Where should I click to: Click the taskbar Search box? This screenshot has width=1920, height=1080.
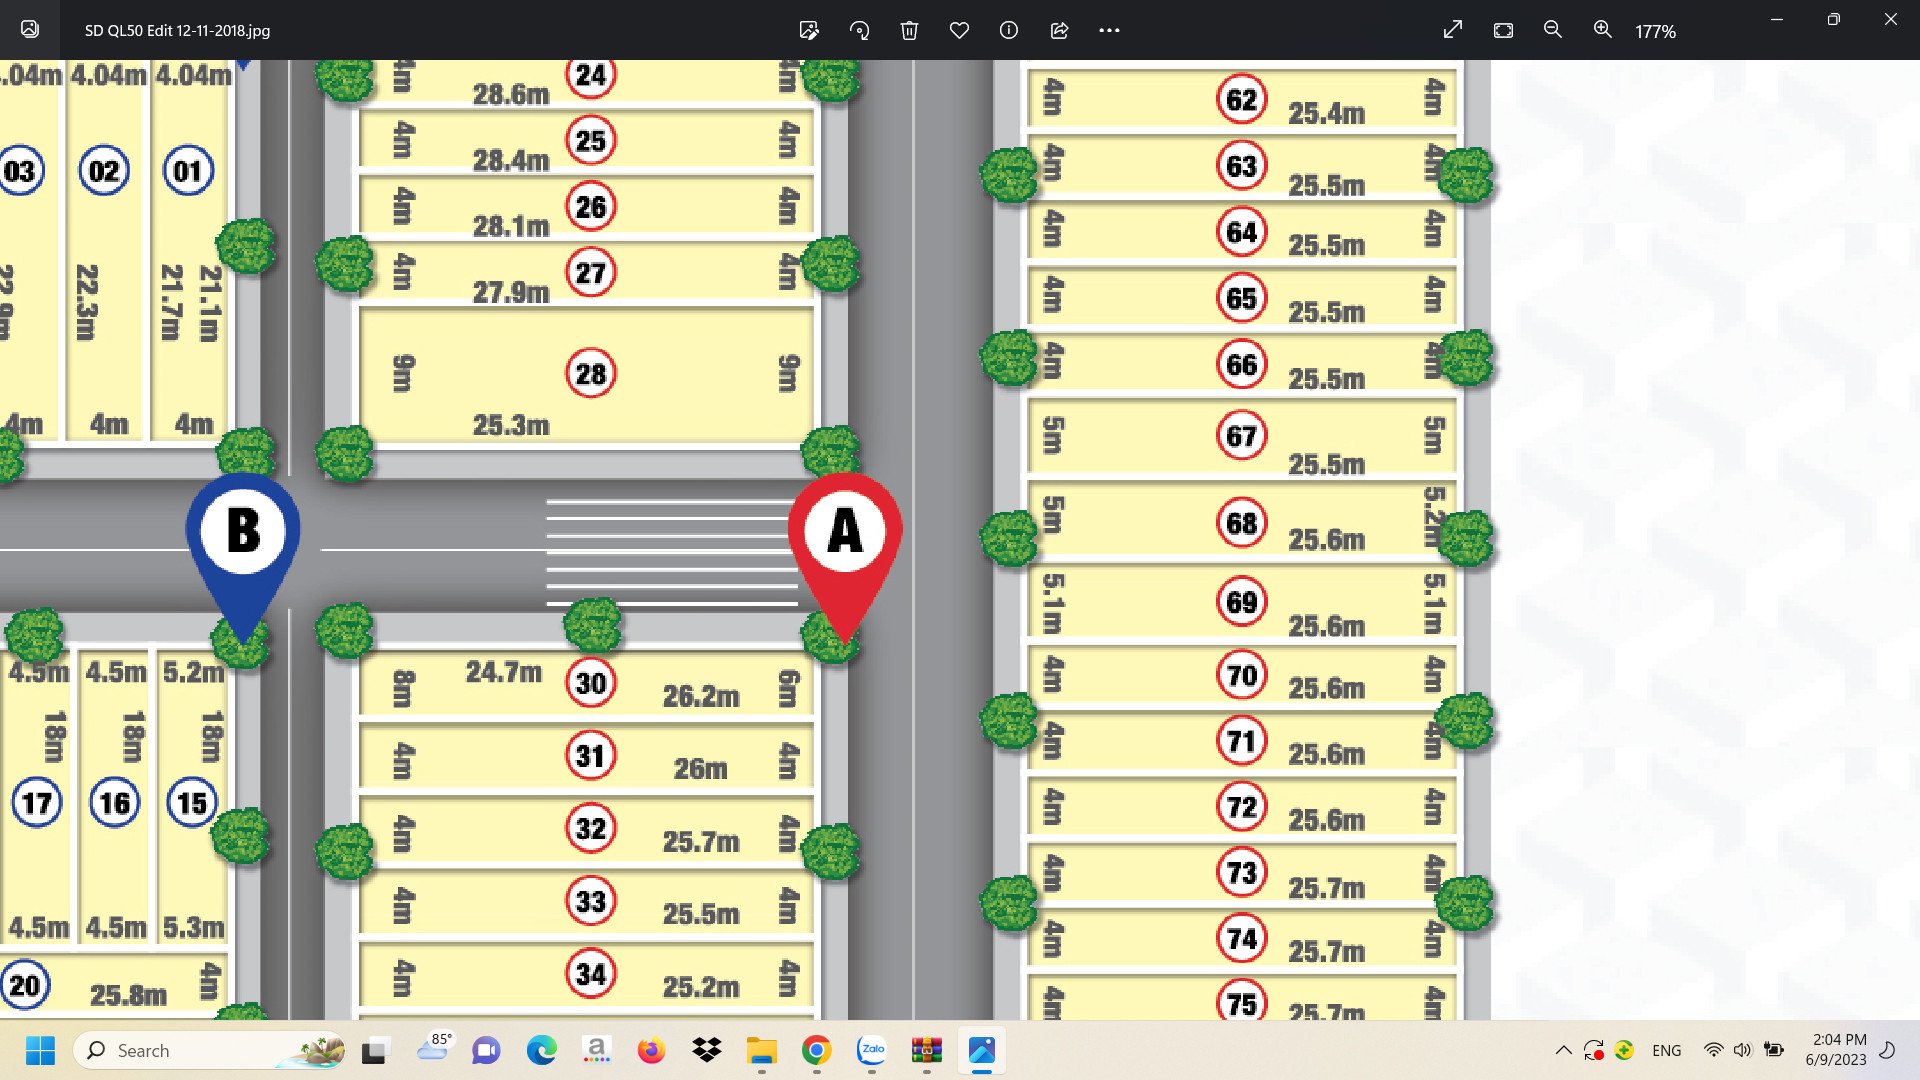(210, 1050)
